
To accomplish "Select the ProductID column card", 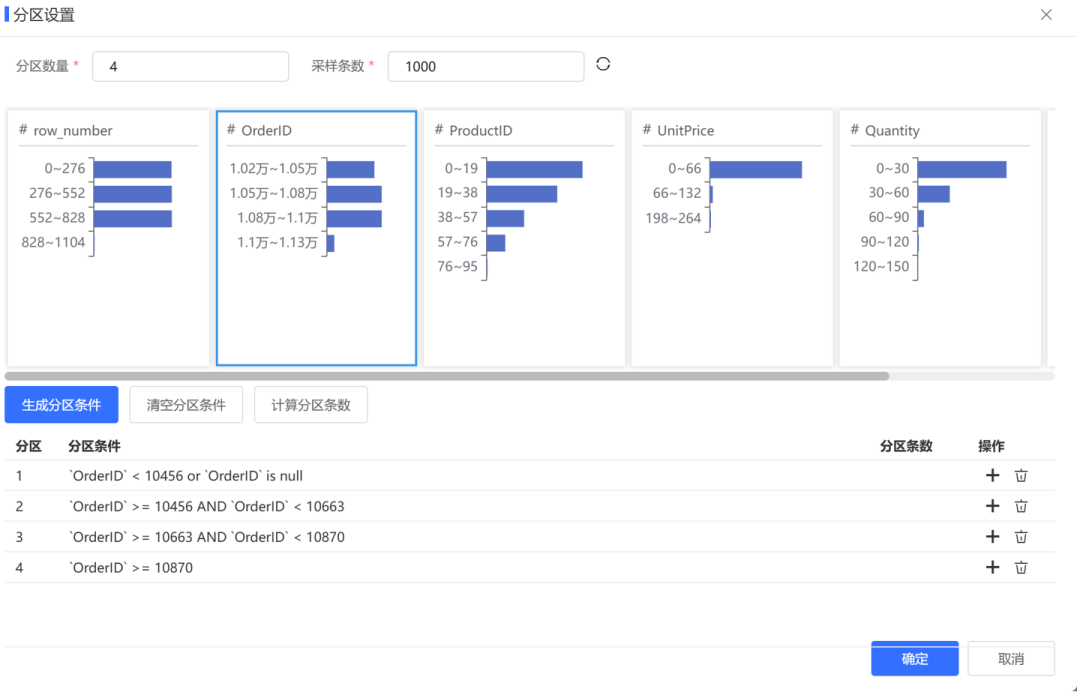I will 524,238.
